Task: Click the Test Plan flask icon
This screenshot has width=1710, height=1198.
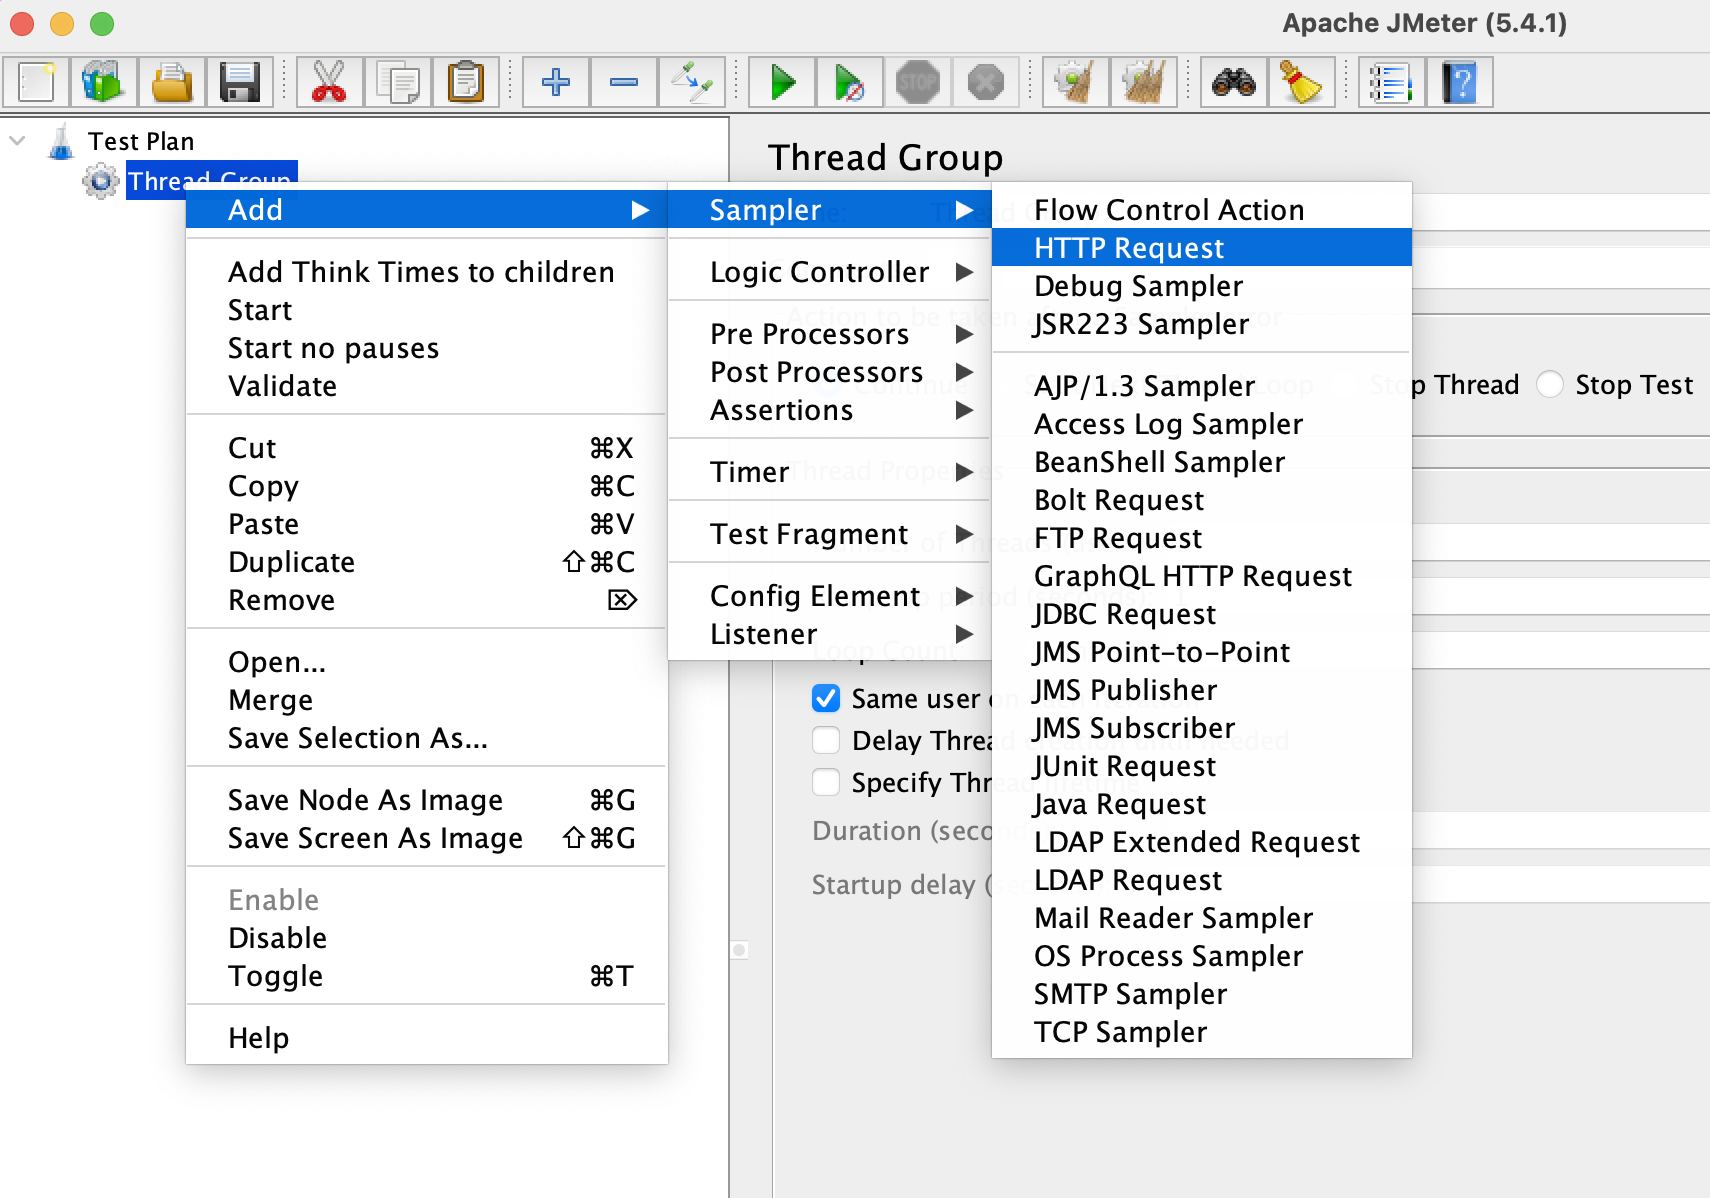Action: point(61,141)
